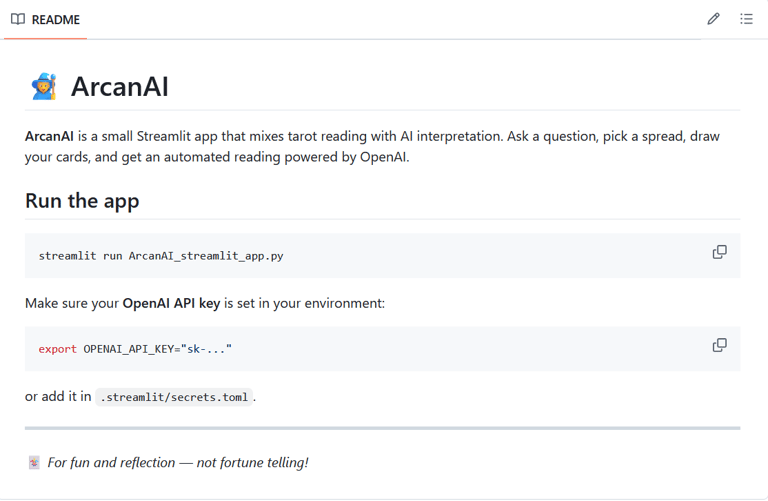Copy the export OPENAI_API_KEY command

tap(719, 345)
